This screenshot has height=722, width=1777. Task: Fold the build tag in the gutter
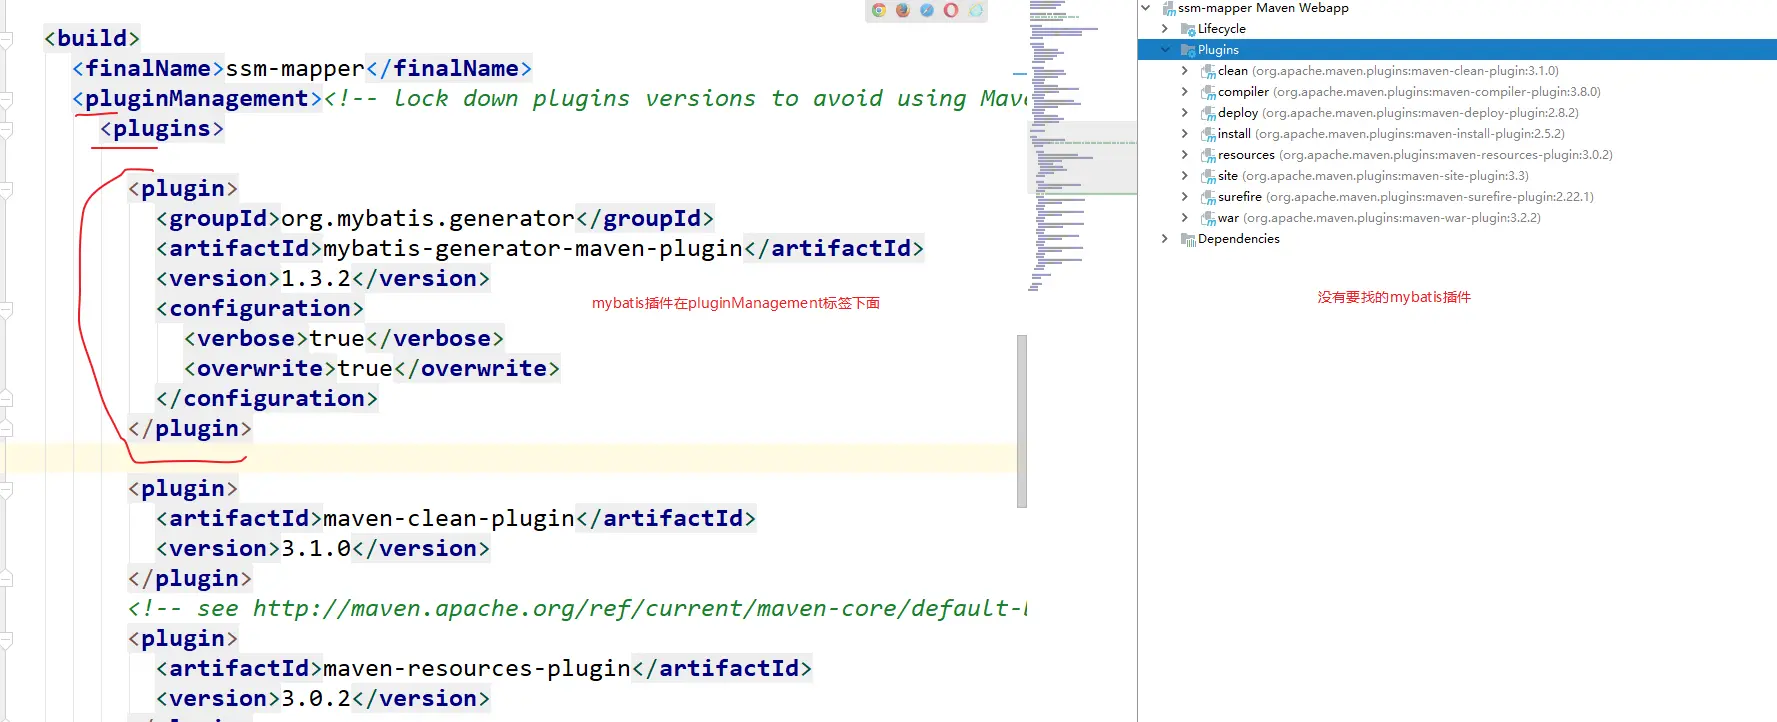[x=6, y=40]
